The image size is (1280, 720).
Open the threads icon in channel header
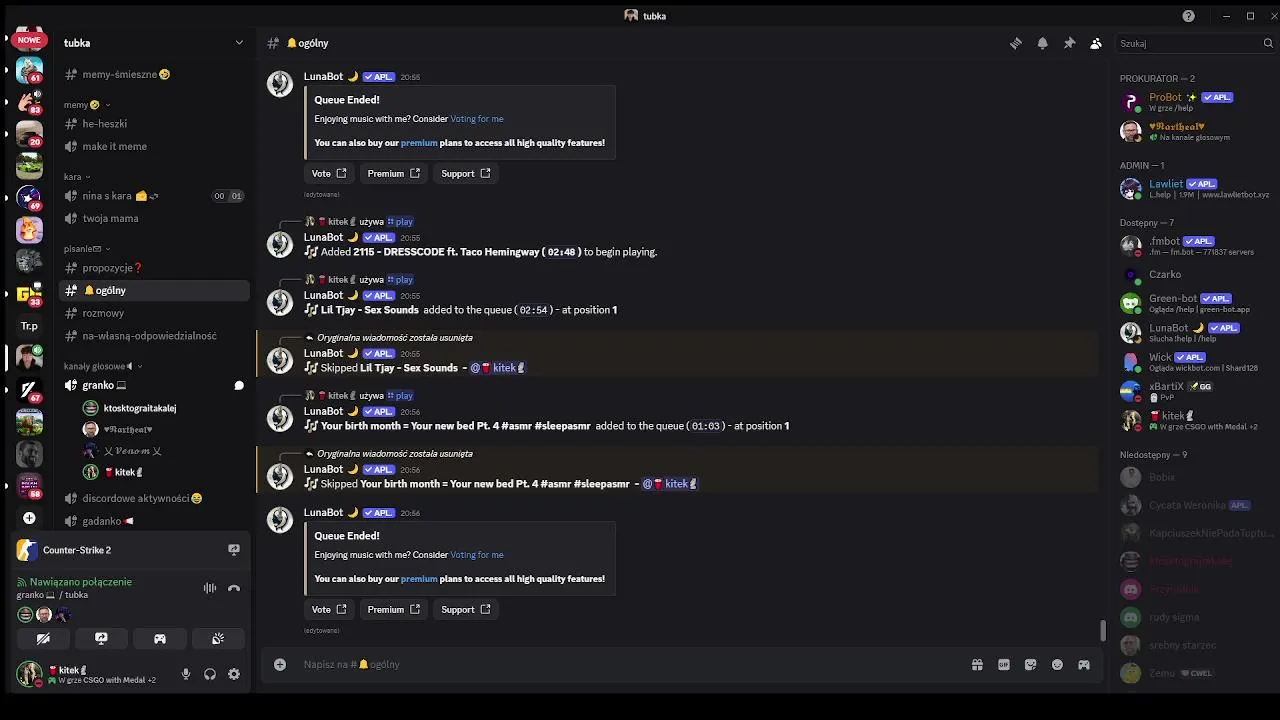click(1016, 44)
